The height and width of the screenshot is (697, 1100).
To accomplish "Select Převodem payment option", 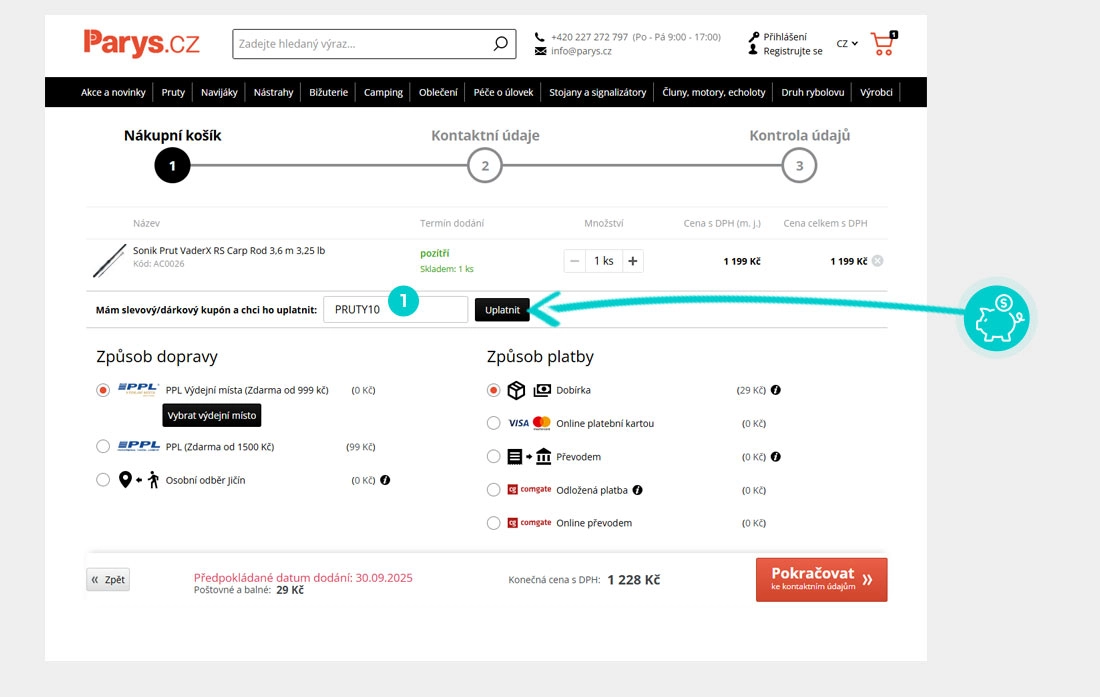I will click(x=493, y=456).
